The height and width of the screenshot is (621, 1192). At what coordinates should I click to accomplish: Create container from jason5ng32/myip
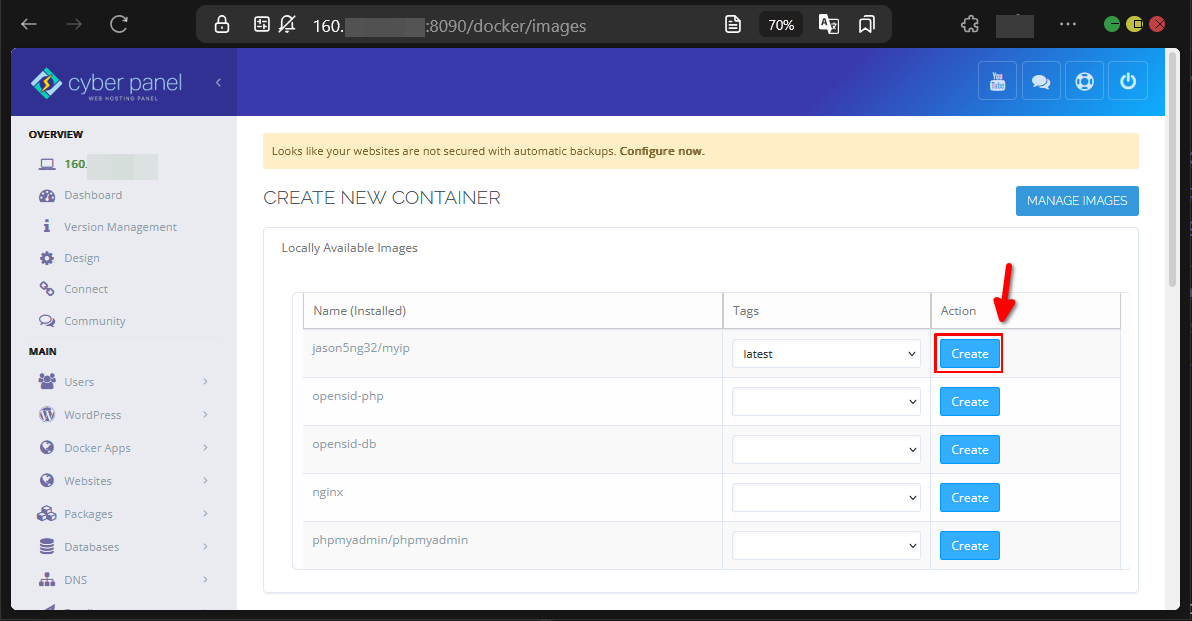969,354
